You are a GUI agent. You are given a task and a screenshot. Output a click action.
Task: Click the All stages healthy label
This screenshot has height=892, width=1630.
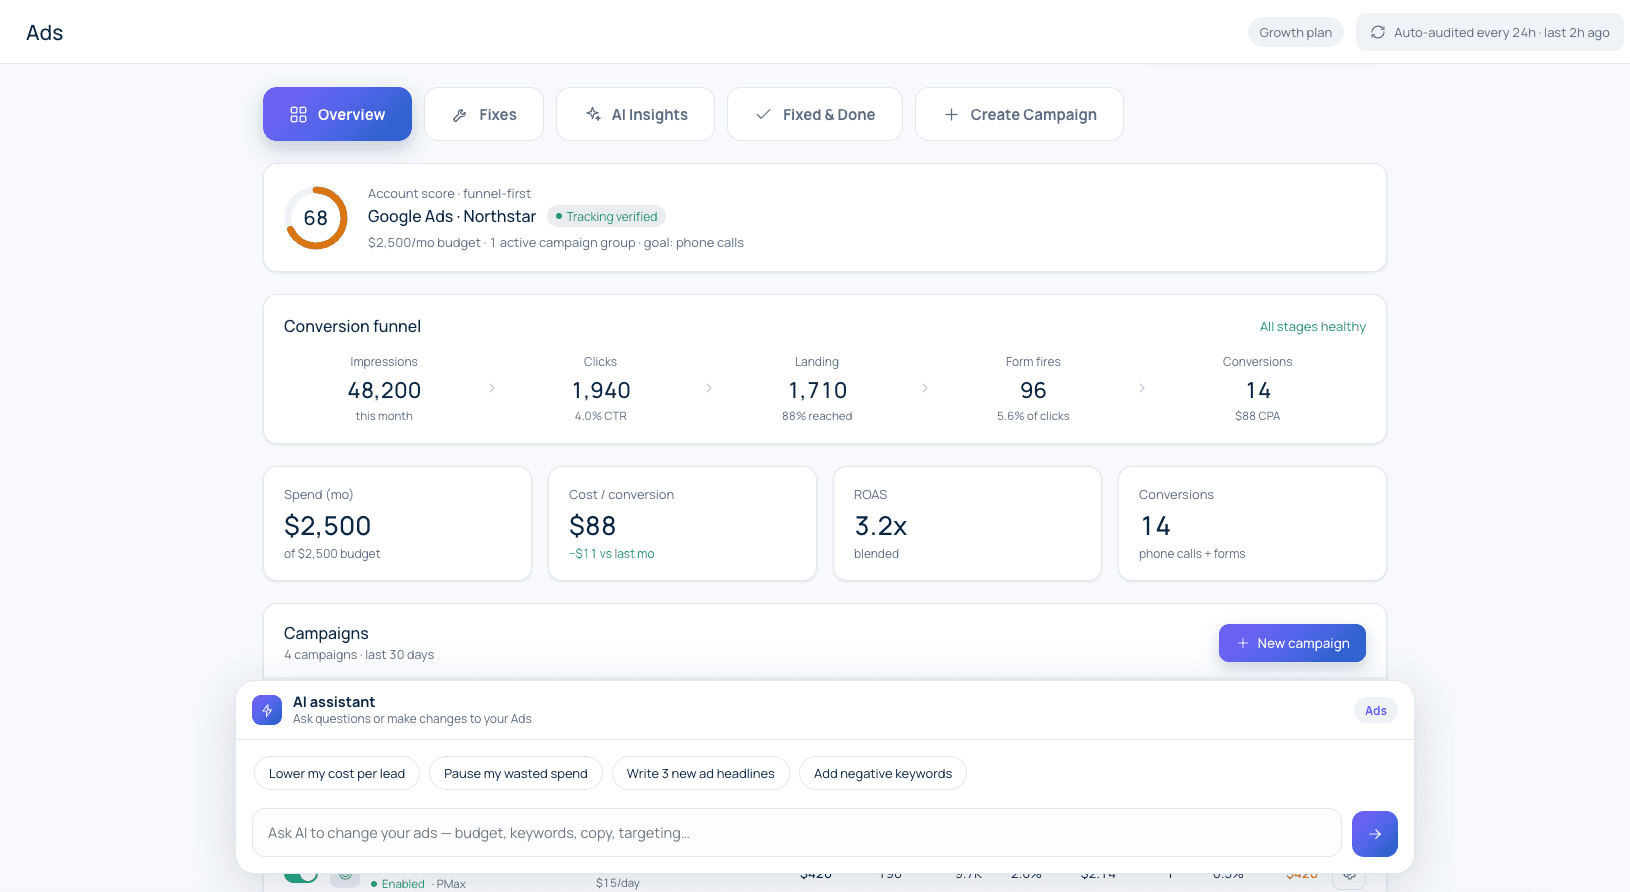(x=1312, y=326)
